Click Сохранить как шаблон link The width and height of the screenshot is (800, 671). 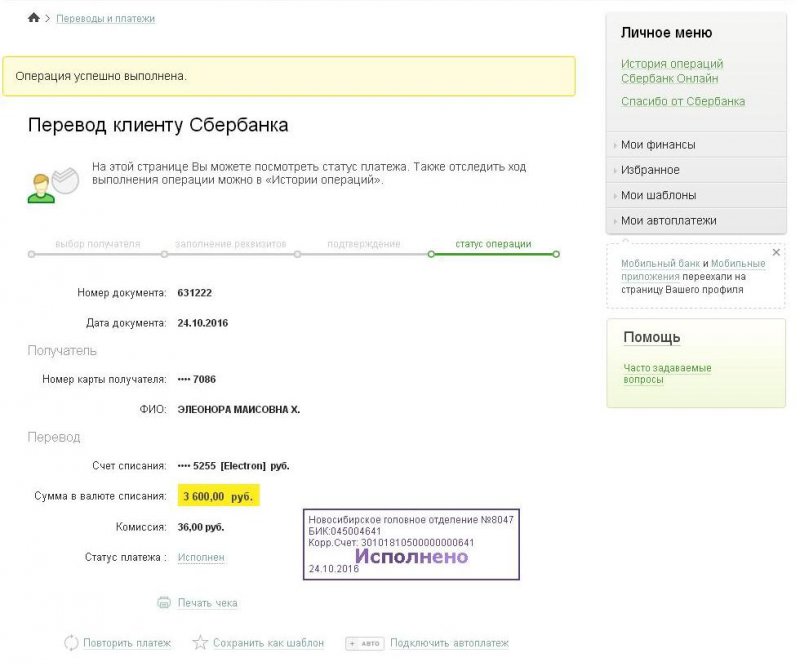click(268, 643)
